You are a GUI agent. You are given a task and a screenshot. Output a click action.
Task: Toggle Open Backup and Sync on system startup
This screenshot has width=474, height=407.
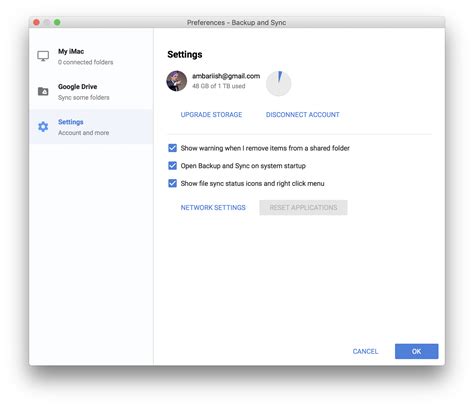point(172,166)
